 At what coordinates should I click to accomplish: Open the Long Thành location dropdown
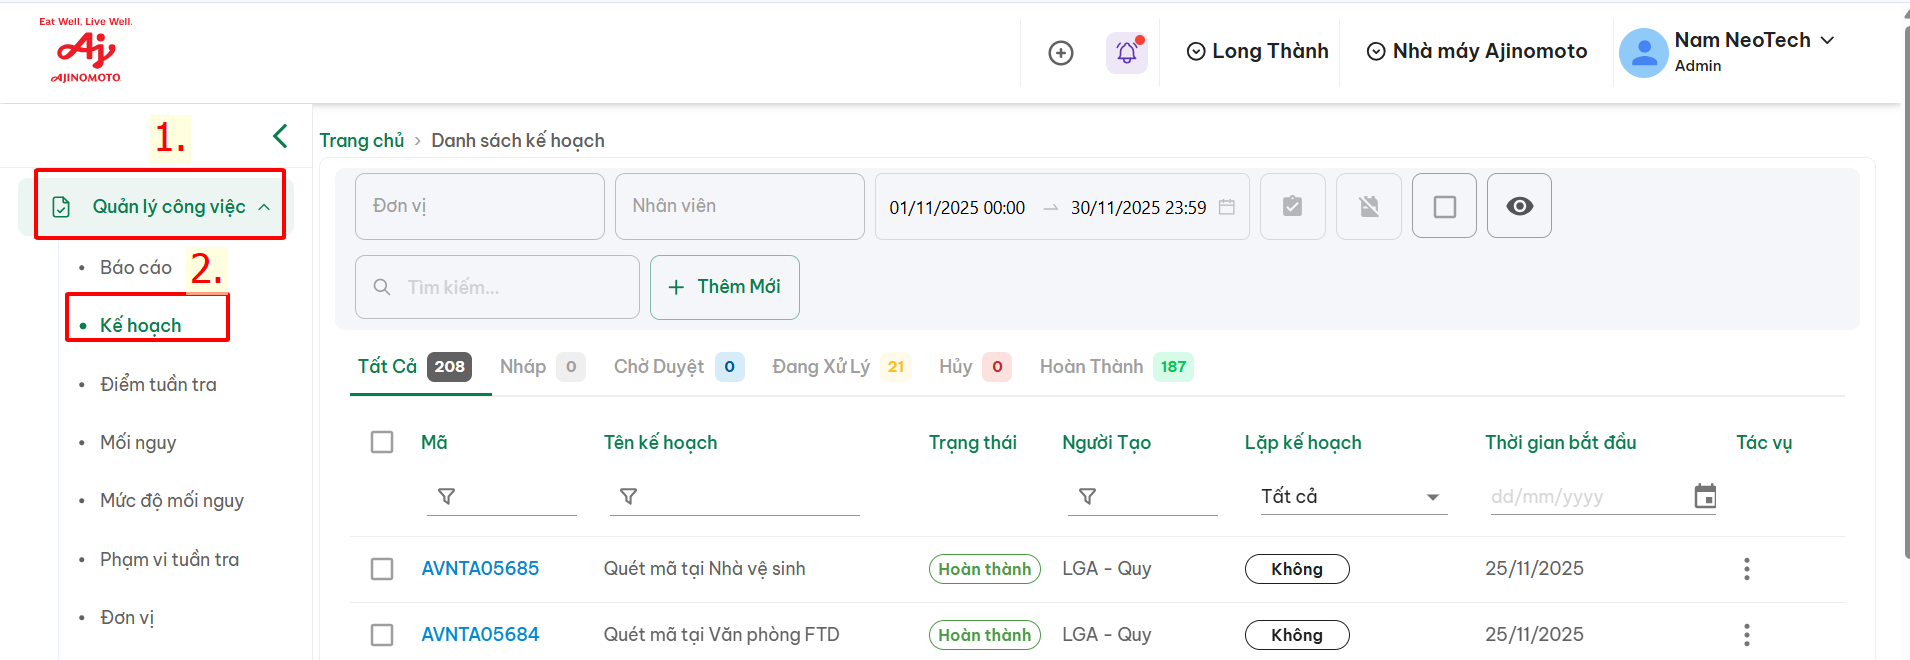pyautogui.click(x=1257, y=52)
